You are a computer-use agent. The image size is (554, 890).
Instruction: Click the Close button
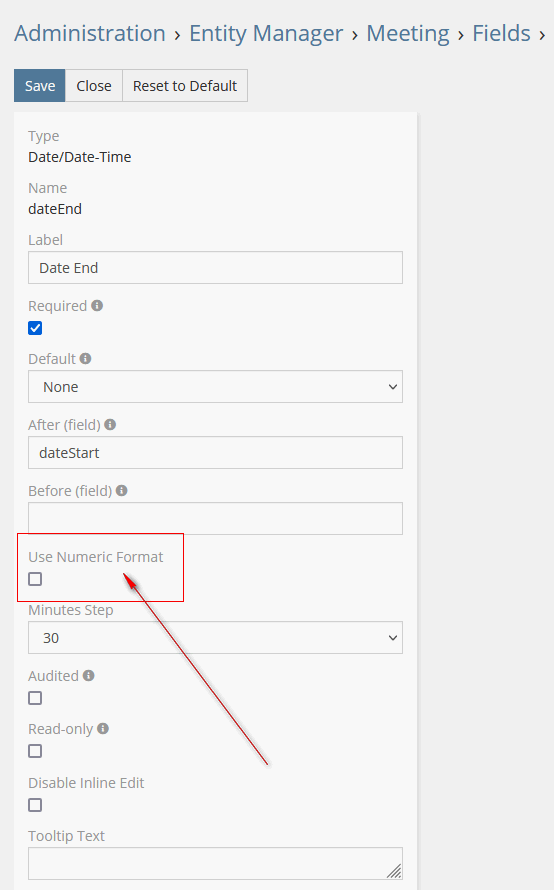pyautogui.click(x=94, y=86)
